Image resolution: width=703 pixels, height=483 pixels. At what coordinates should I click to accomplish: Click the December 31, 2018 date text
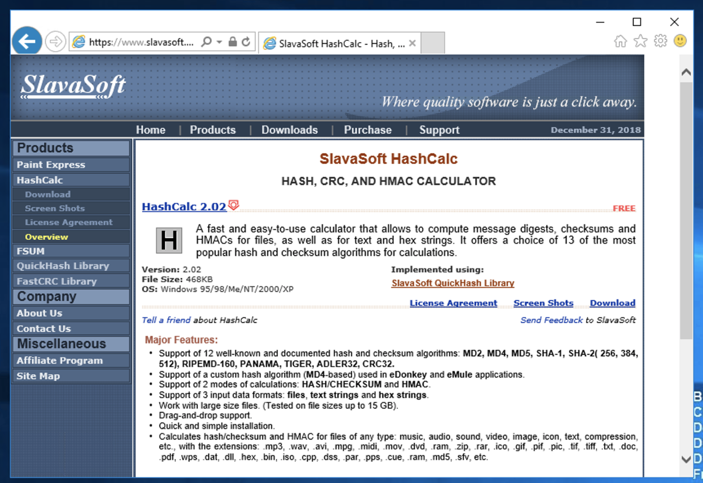(595, 130)
